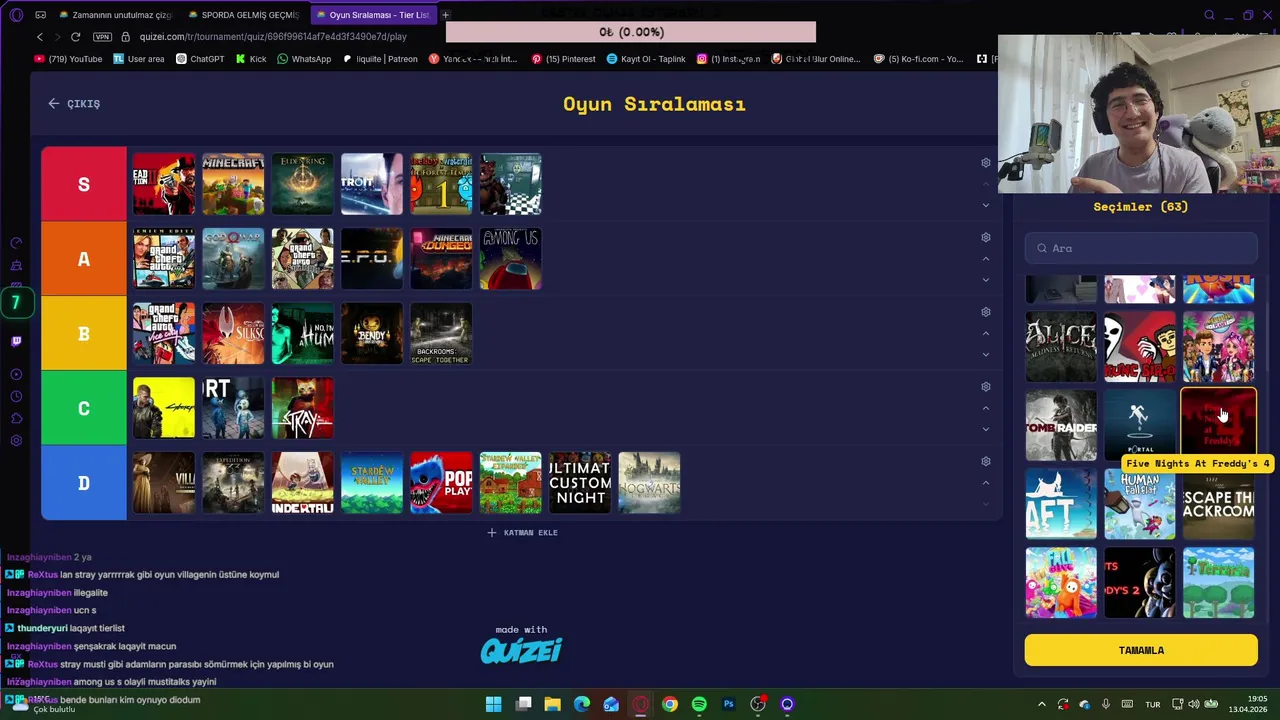Open YouTube bookmark
Screen dimensions: 1280x720
coord(68,59)
